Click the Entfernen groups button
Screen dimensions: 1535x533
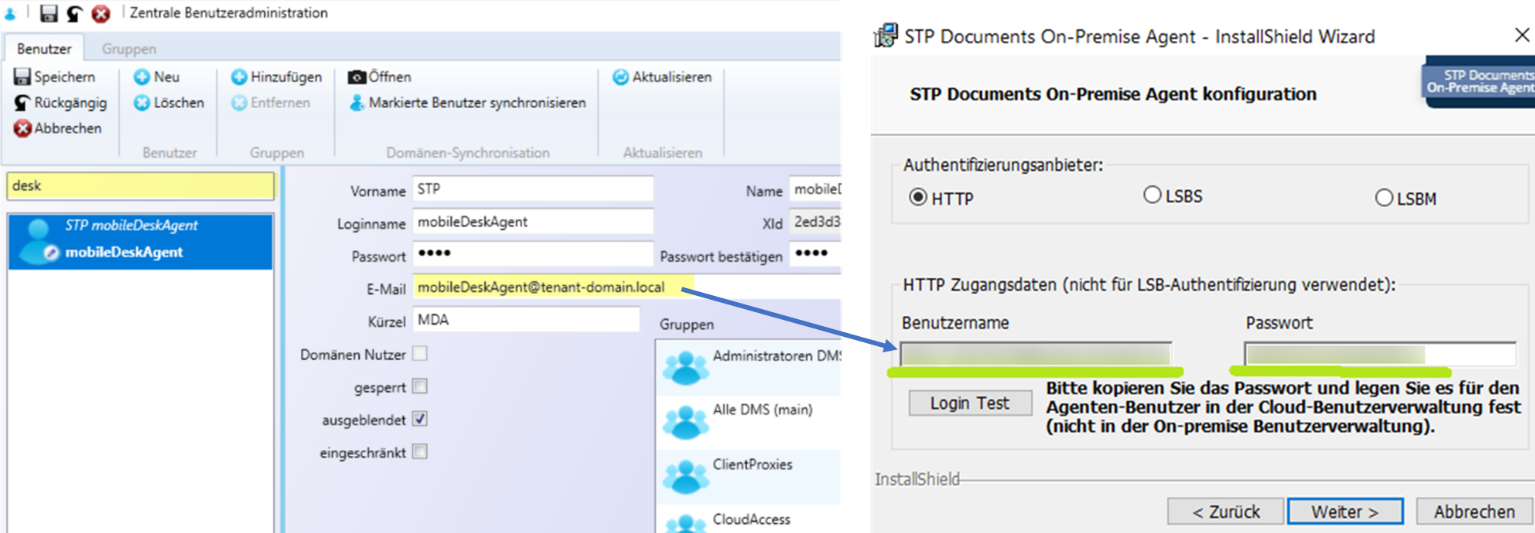click(x=271, y=103)
